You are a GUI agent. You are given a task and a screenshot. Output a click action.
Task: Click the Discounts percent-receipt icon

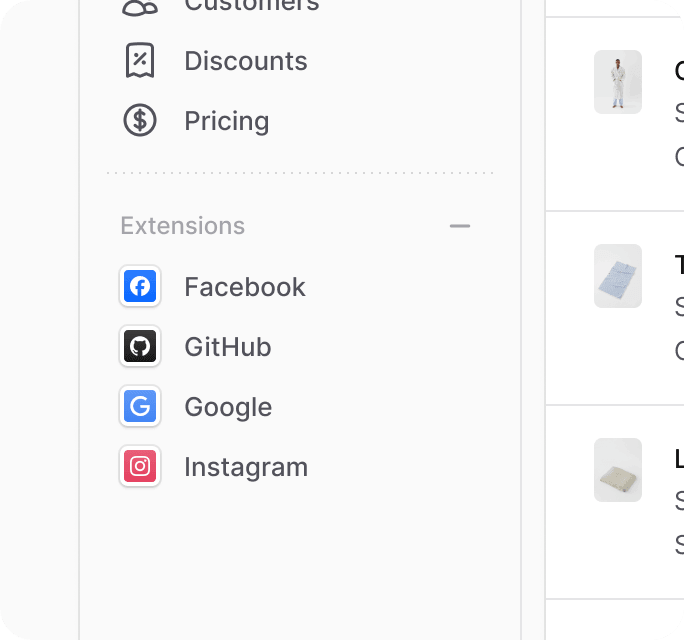[x=140, y=60]
